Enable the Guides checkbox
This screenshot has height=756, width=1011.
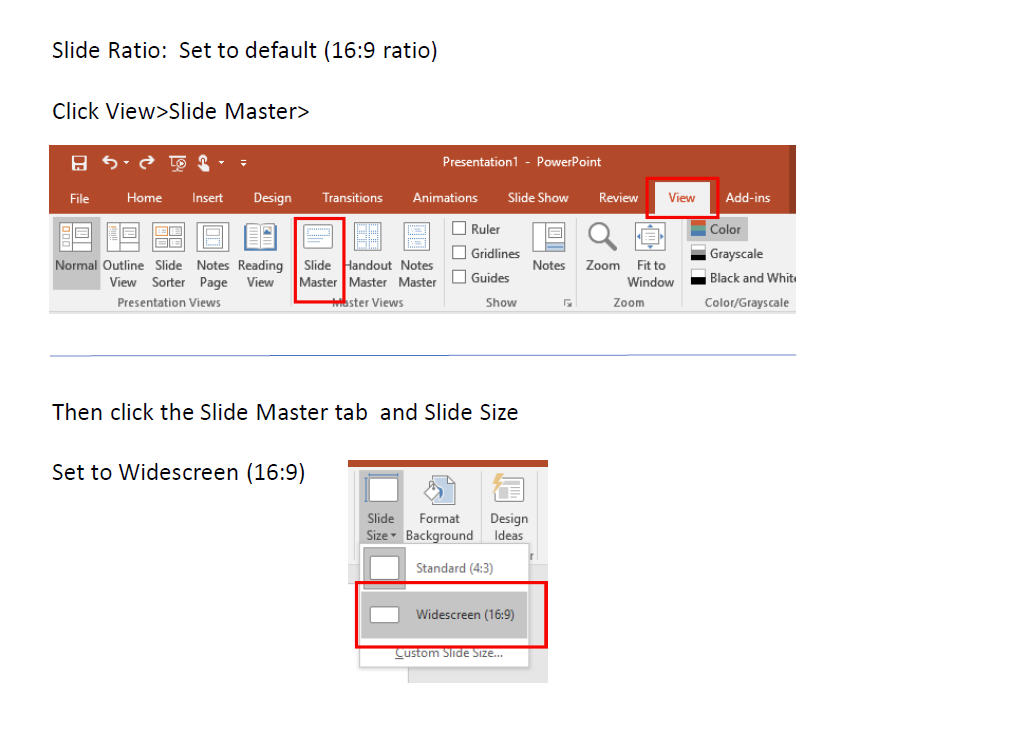459,277
